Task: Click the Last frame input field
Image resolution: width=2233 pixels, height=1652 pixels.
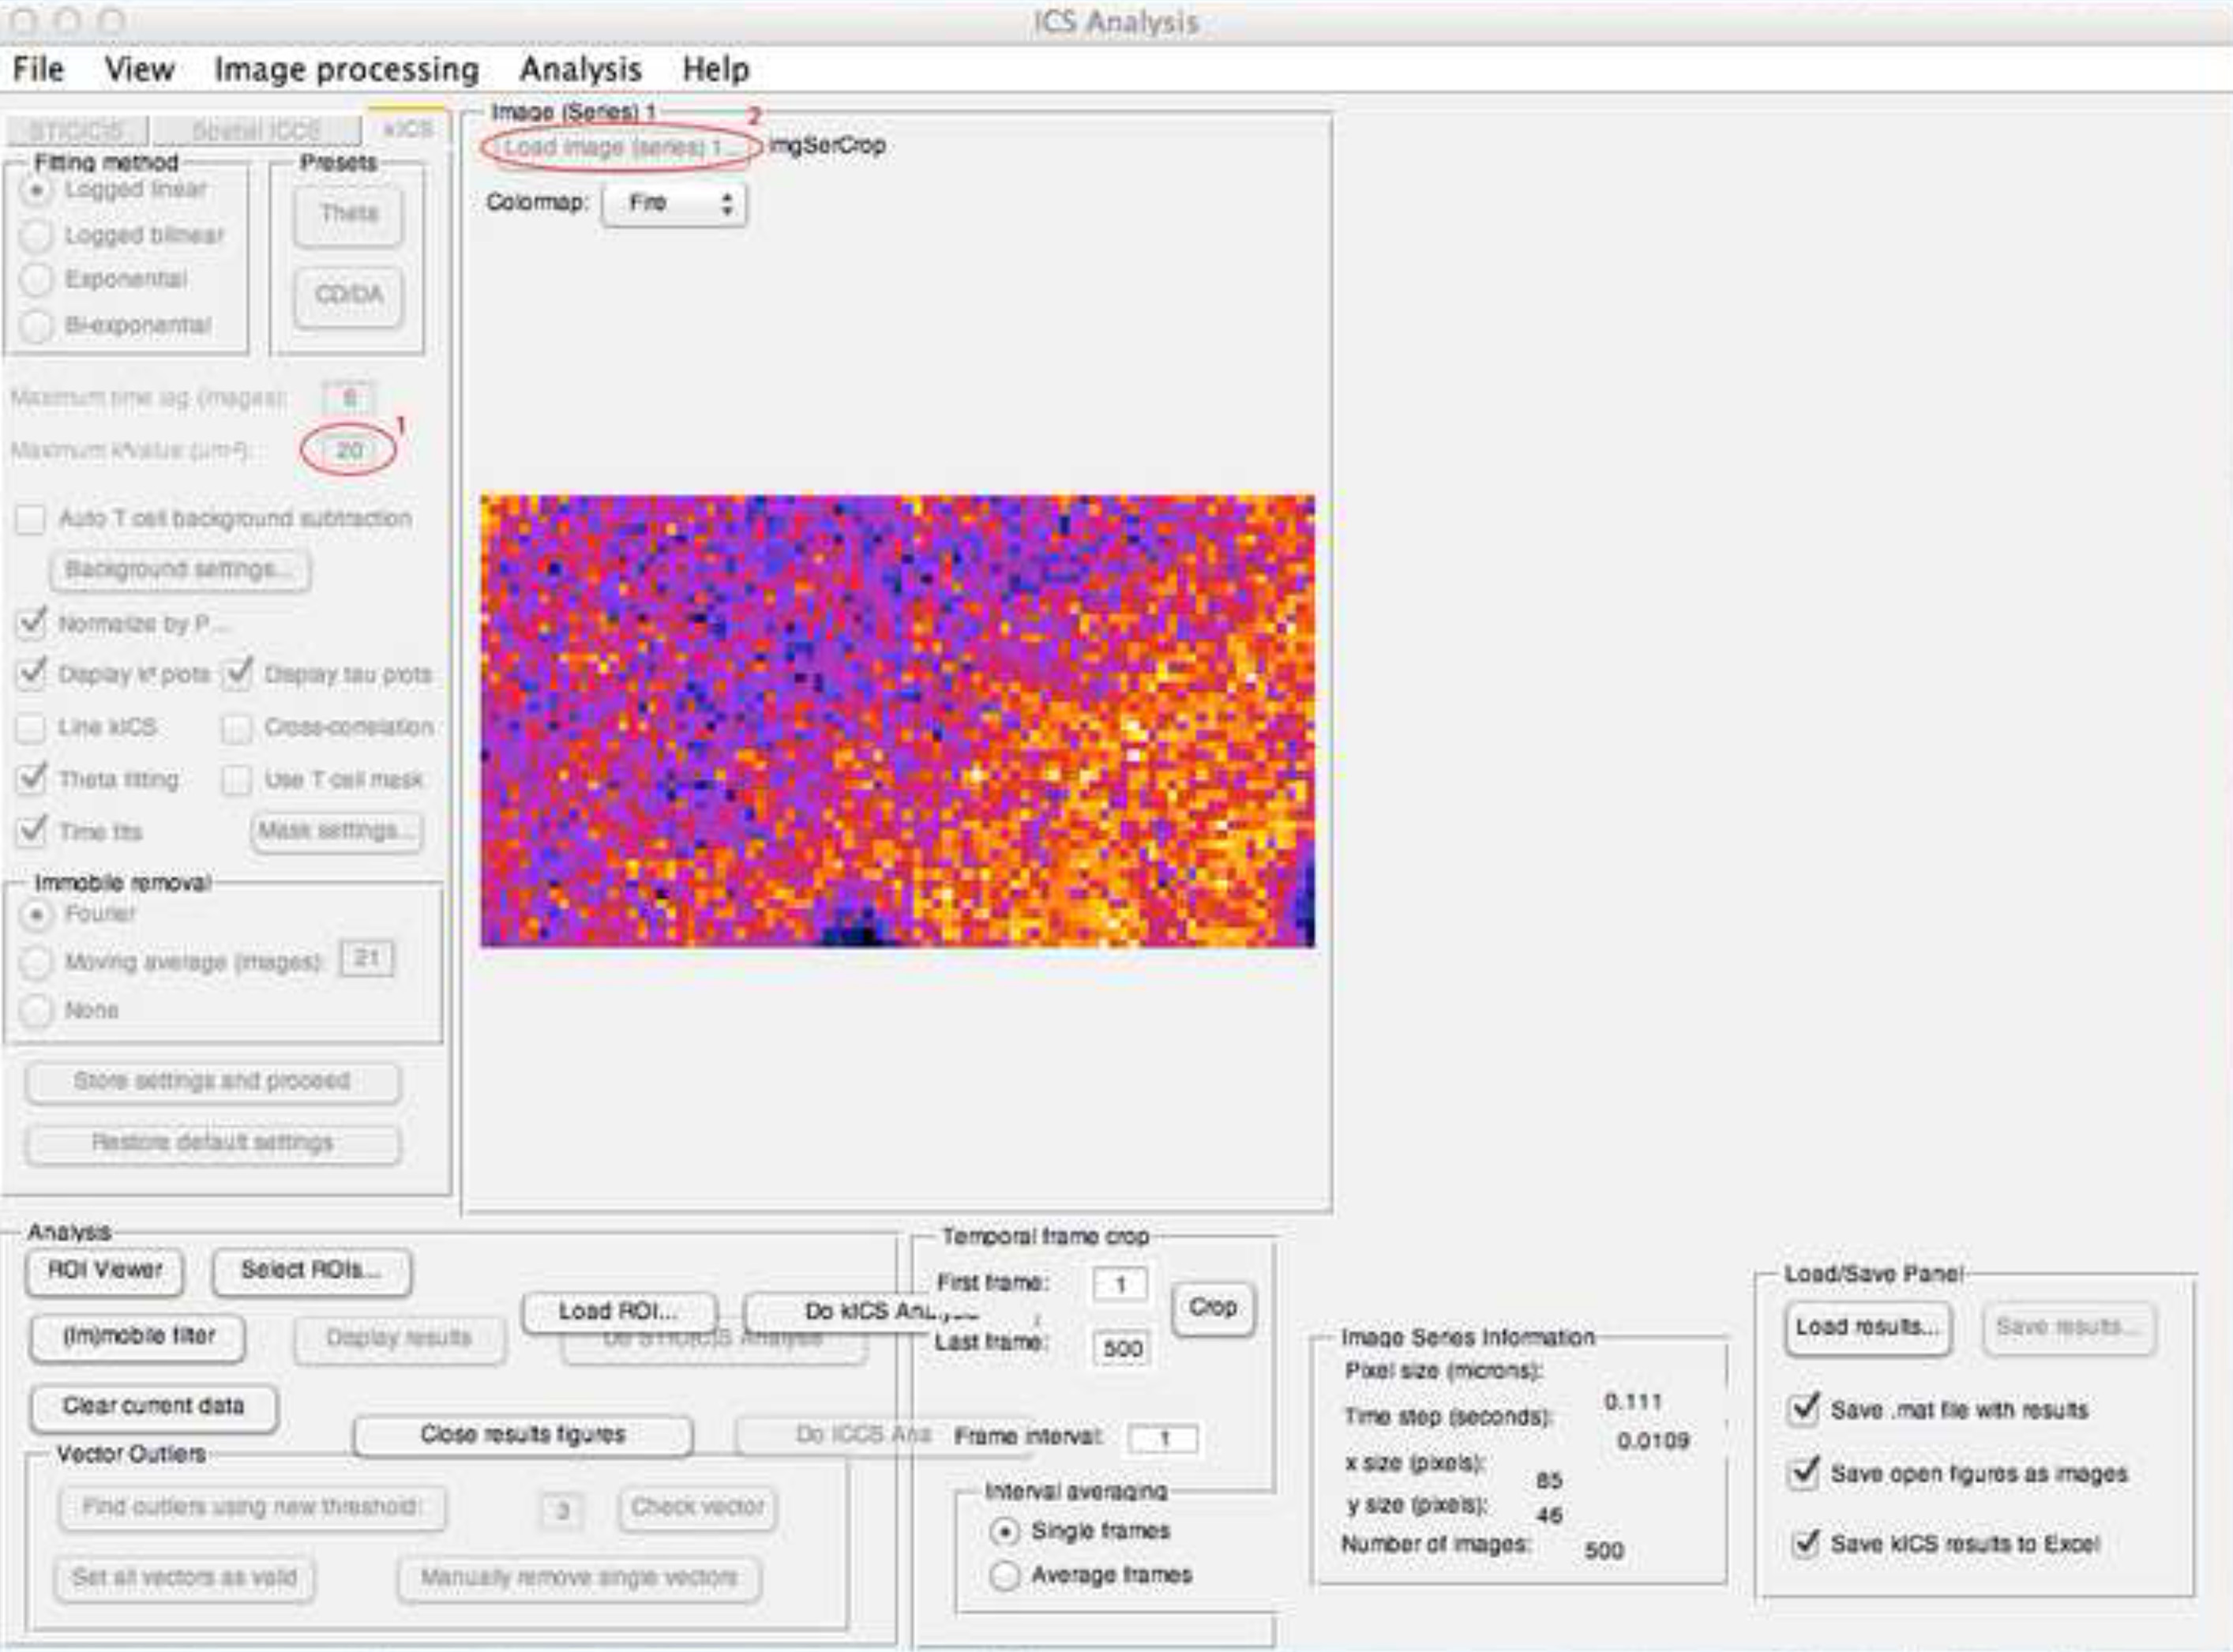Action: pos(1121,1348)
